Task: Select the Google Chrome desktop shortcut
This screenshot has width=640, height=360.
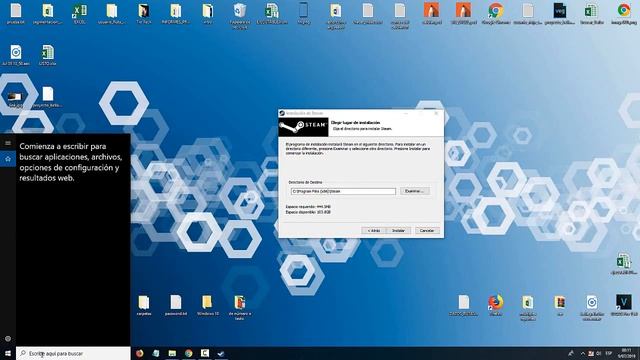Action: click(x=496, y=13)
